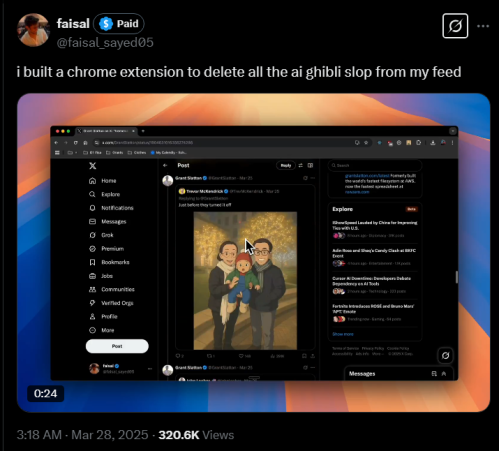This screenshot has width=499, height=451.
Task: Click the X logo in the video's sidebar
Action: [93, 166]
